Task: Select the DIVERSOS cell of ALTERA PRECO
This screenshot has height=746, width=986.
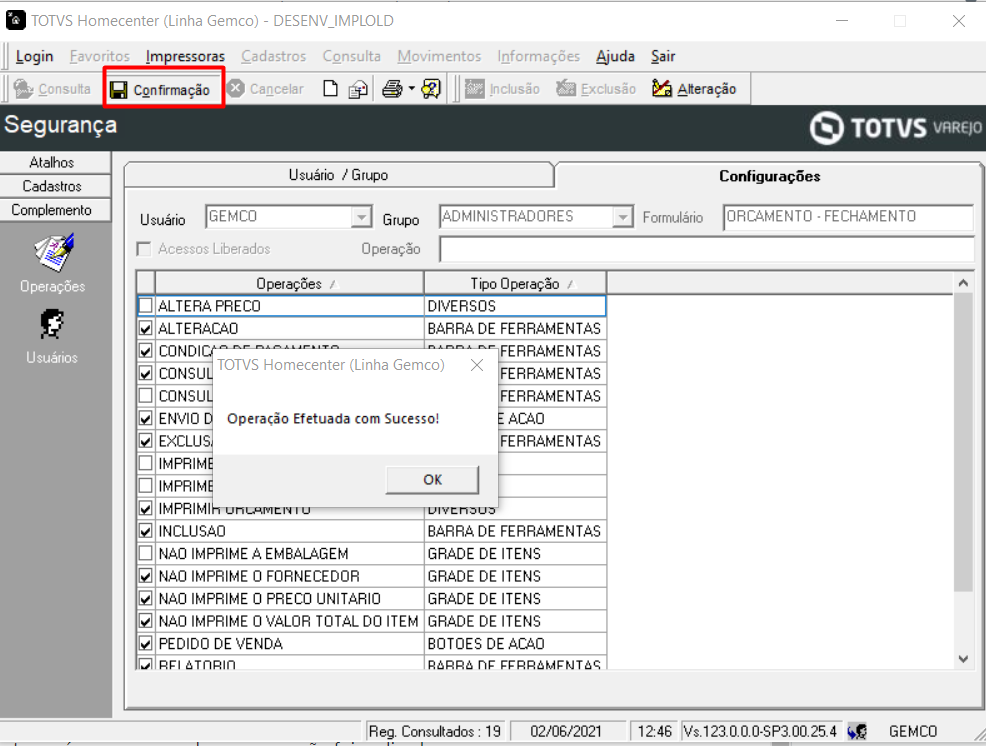Action: click(x=515, y=306)
